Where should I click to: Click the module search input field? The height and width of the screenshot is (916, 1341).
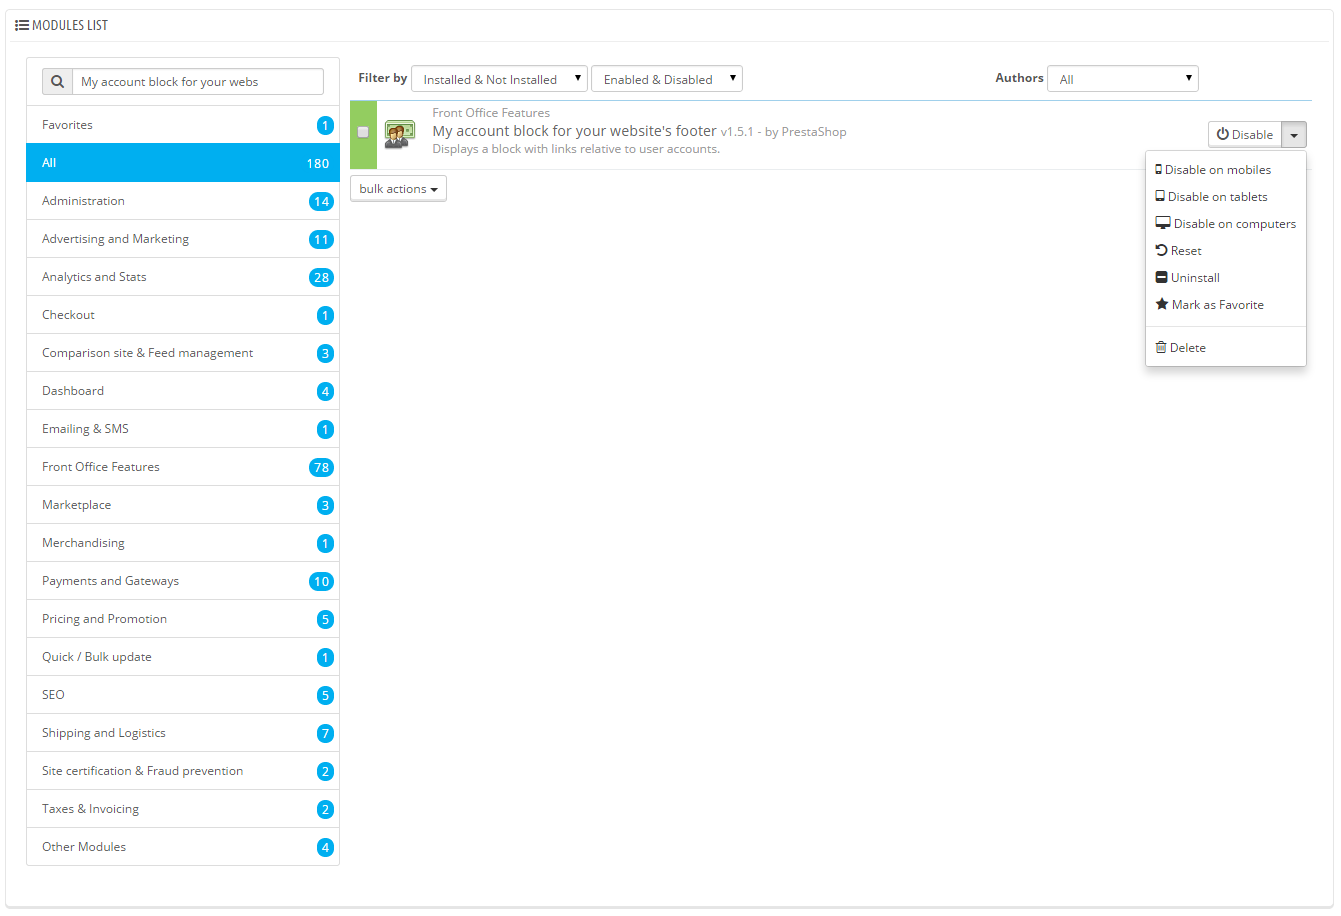198,82
